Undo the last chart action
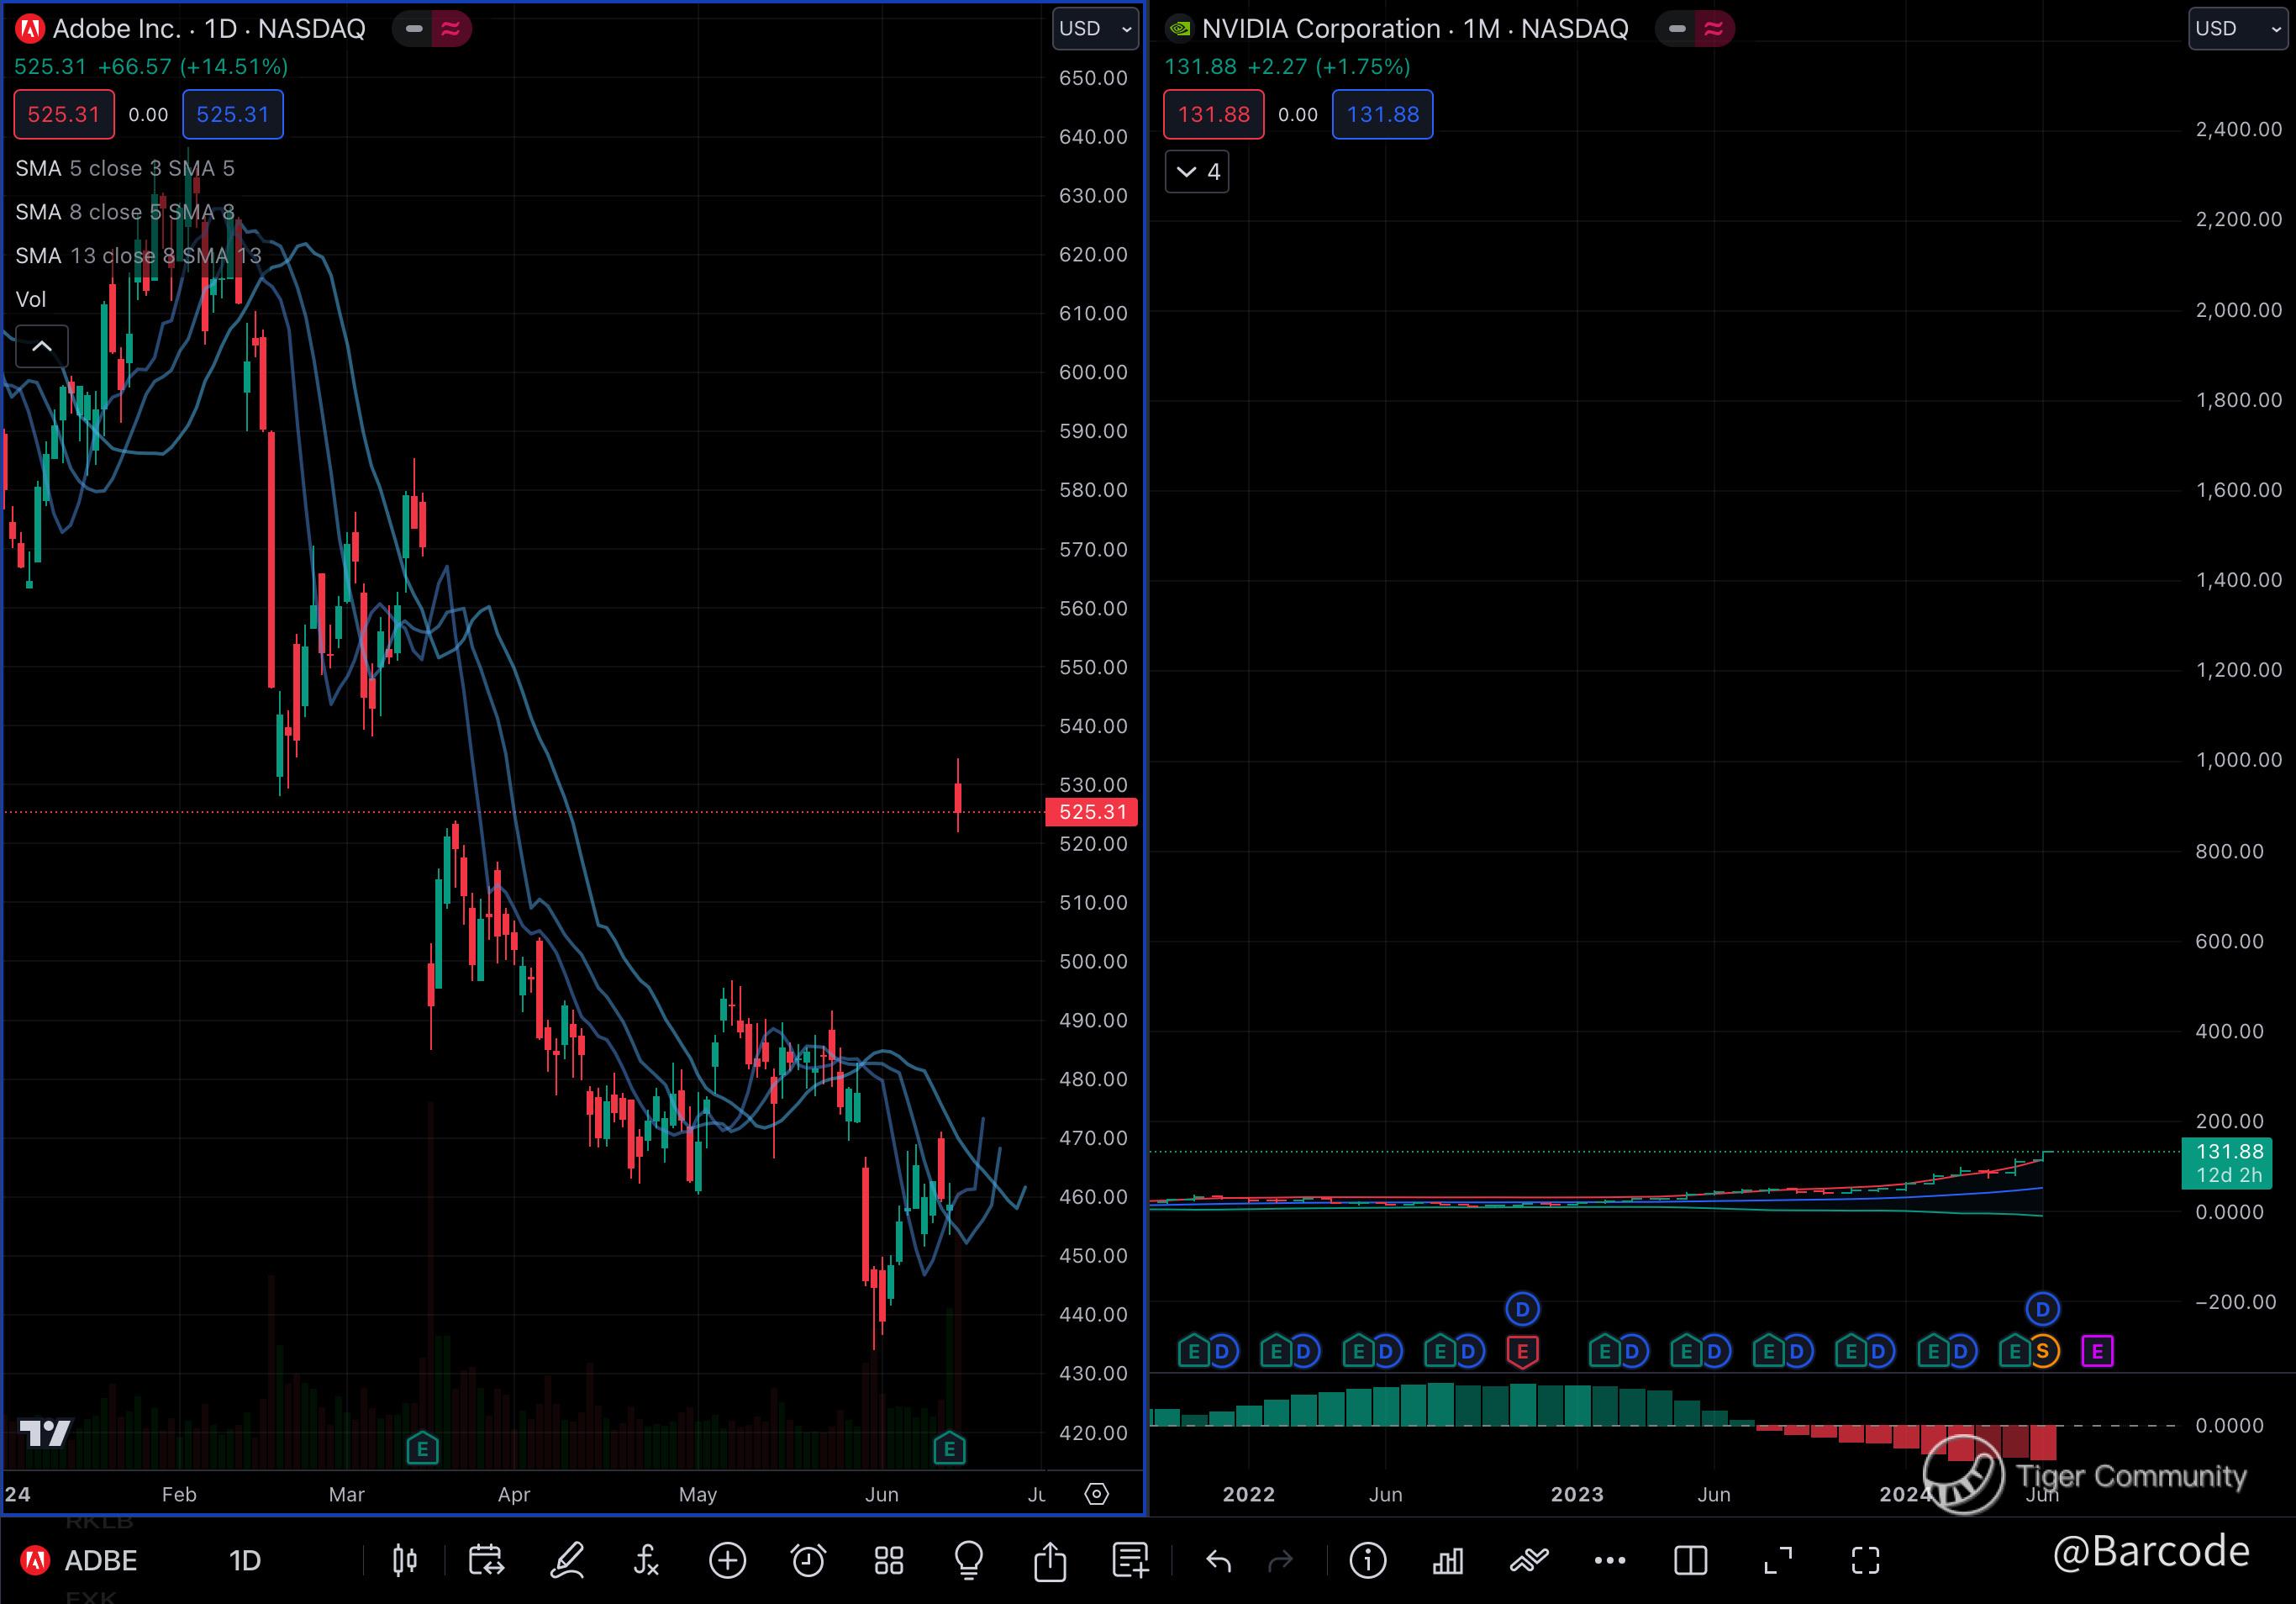 tap(1218, 1560)
